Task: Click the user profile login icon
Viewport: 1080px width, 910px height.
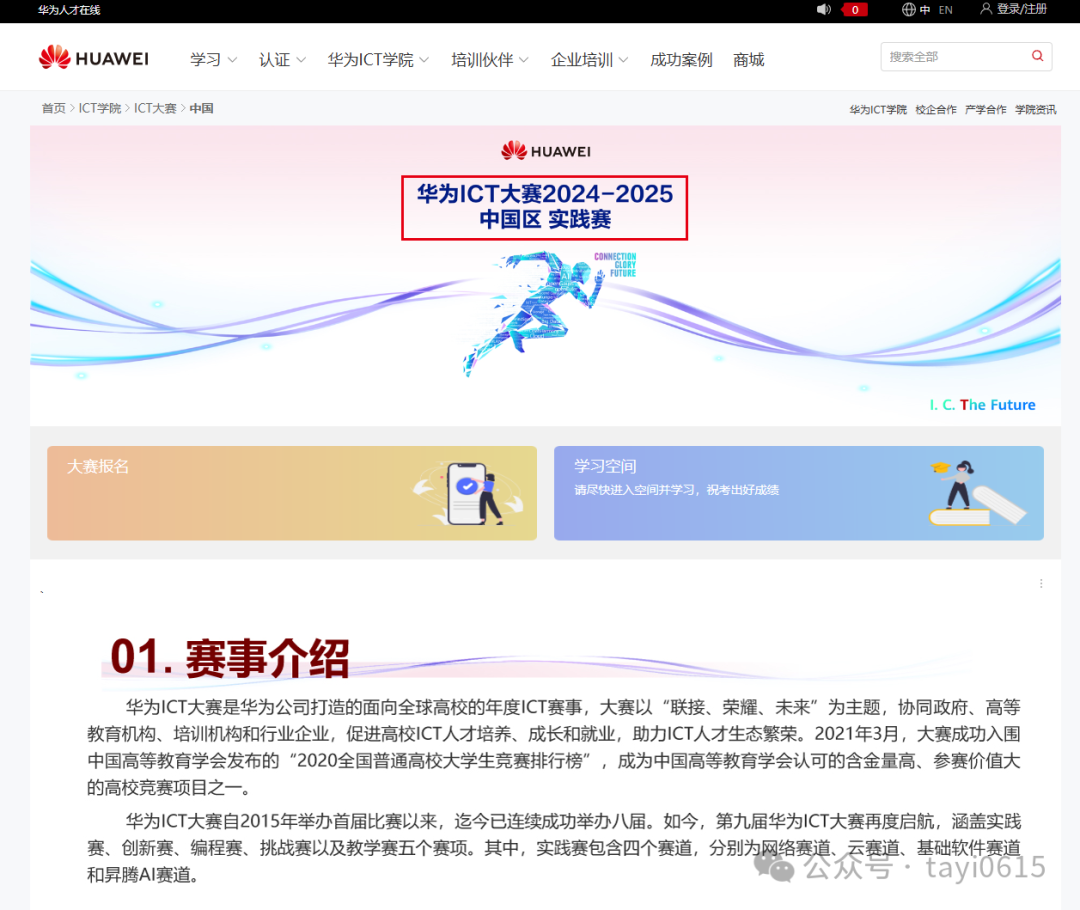Action: pyautogui.click(x=986, y=9)
